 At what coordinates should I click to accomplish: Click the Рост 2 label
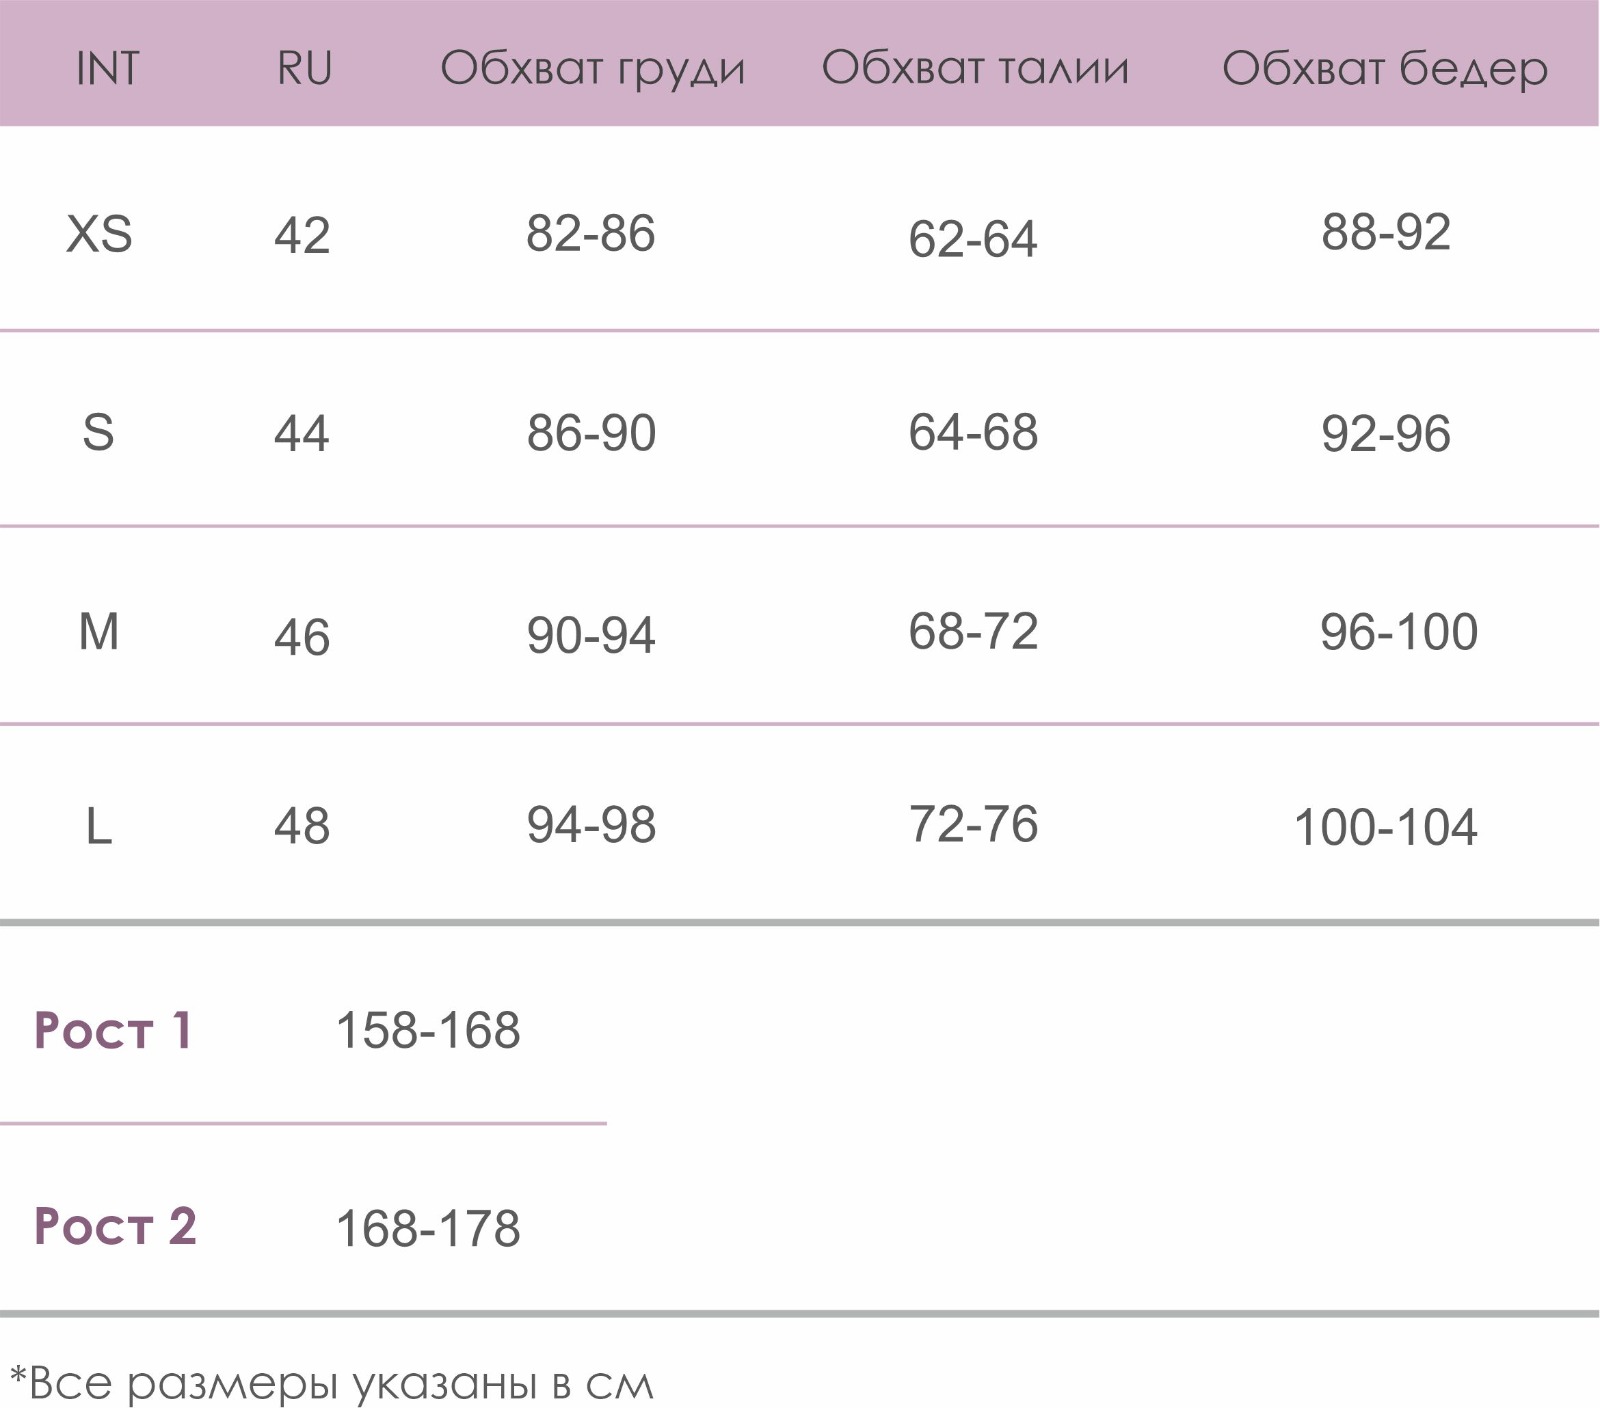coord(115,1227)
